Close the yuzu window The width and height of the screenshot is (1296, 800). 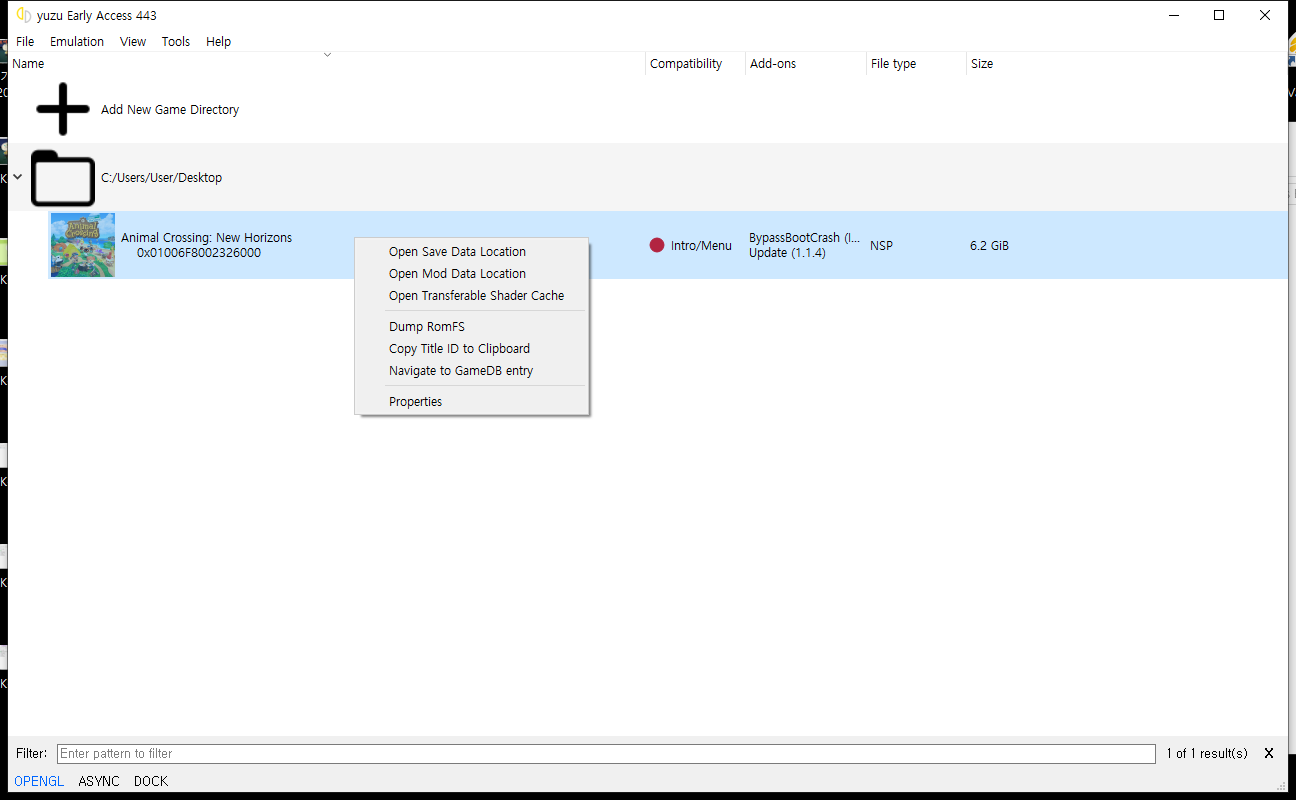1265,15
